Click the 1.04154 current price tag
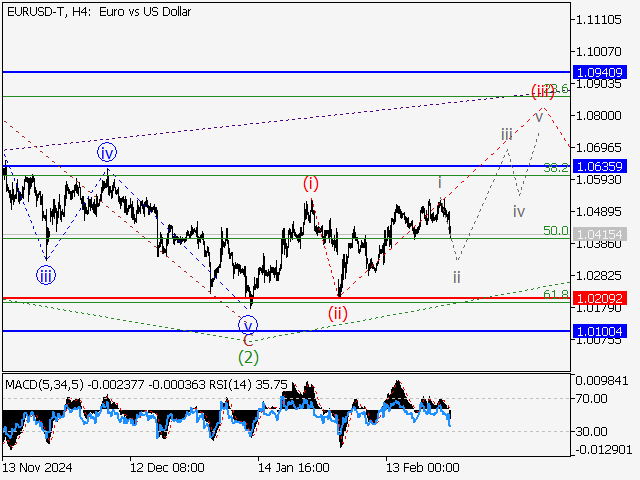Screen dimensions: 640x480 599,233
